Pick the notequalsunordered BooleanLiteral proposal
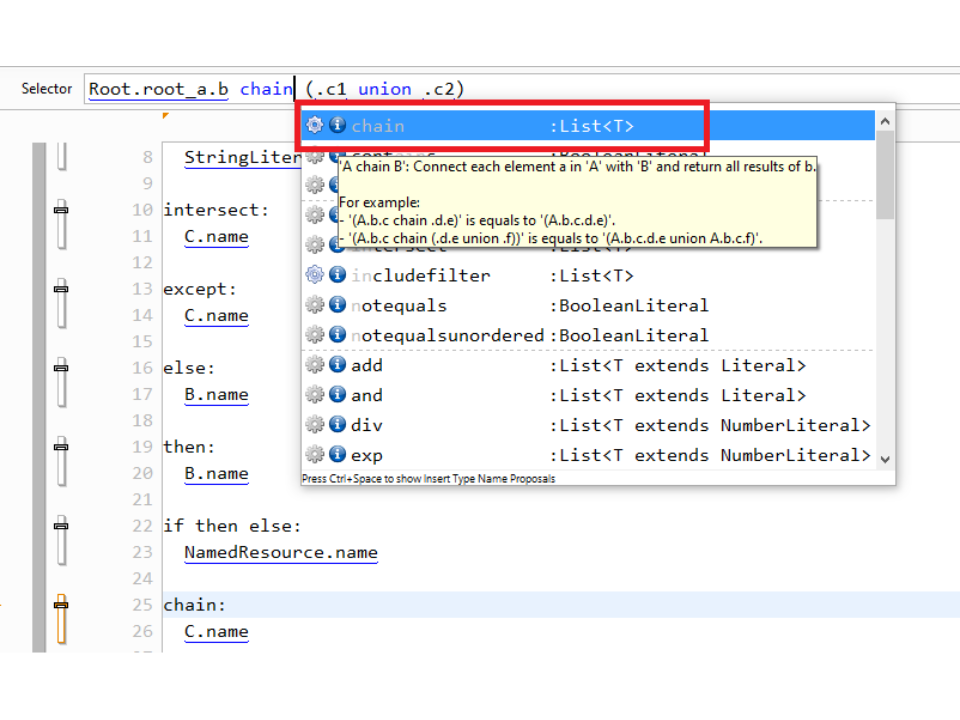960x720 pixels. click(x=447, y=335)
